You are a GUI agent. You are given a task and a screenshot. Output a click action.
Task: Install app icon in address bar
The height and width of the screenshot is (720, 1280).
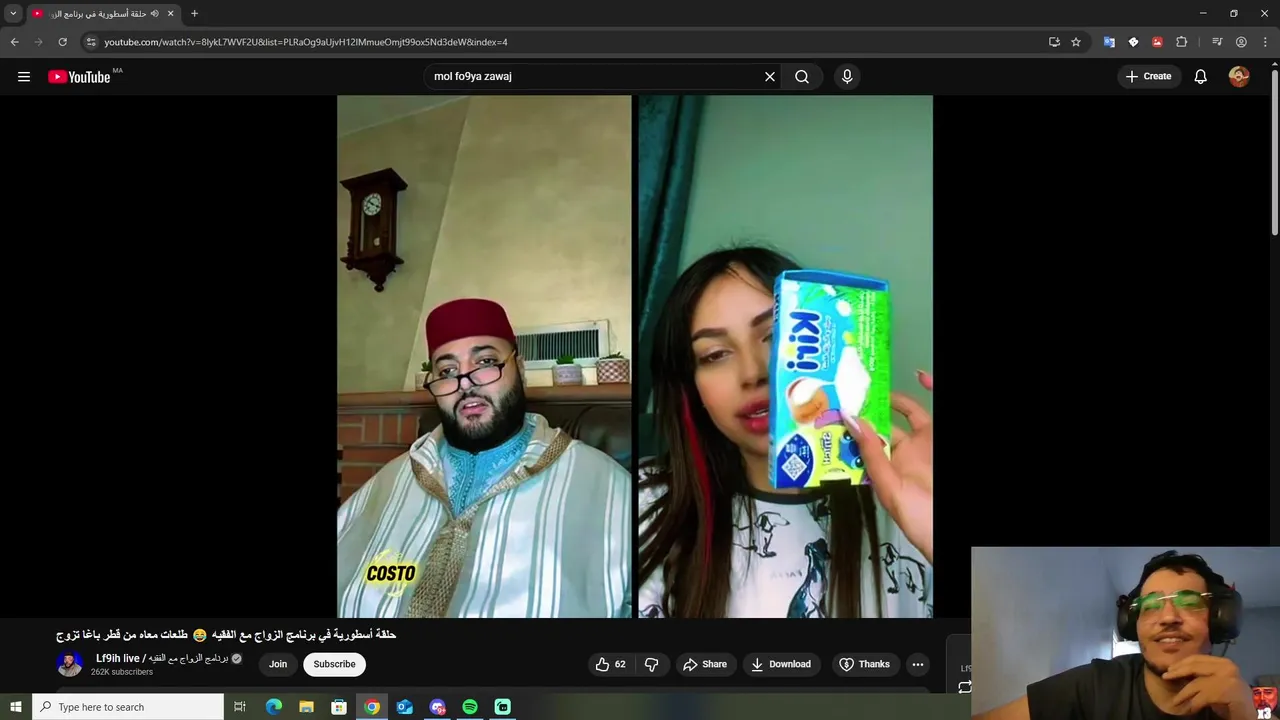point(1054,42)
